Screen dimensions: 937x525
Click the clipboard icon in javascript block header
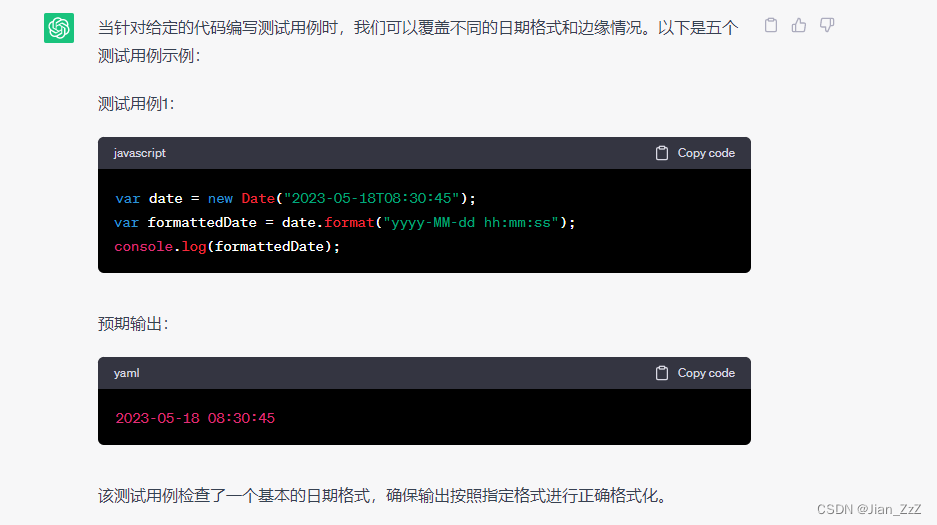(x=662, y=153)
